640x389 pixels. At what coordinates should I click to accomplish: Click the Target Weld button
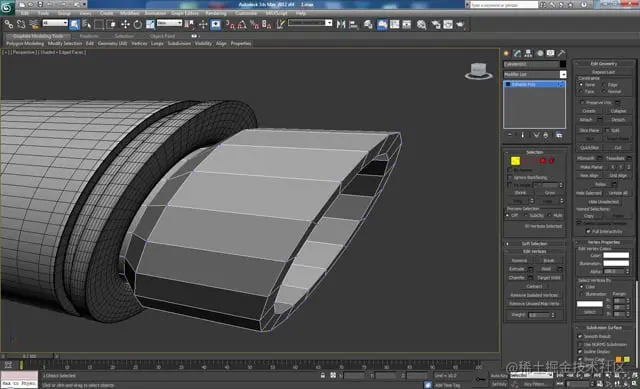point(549,278)
